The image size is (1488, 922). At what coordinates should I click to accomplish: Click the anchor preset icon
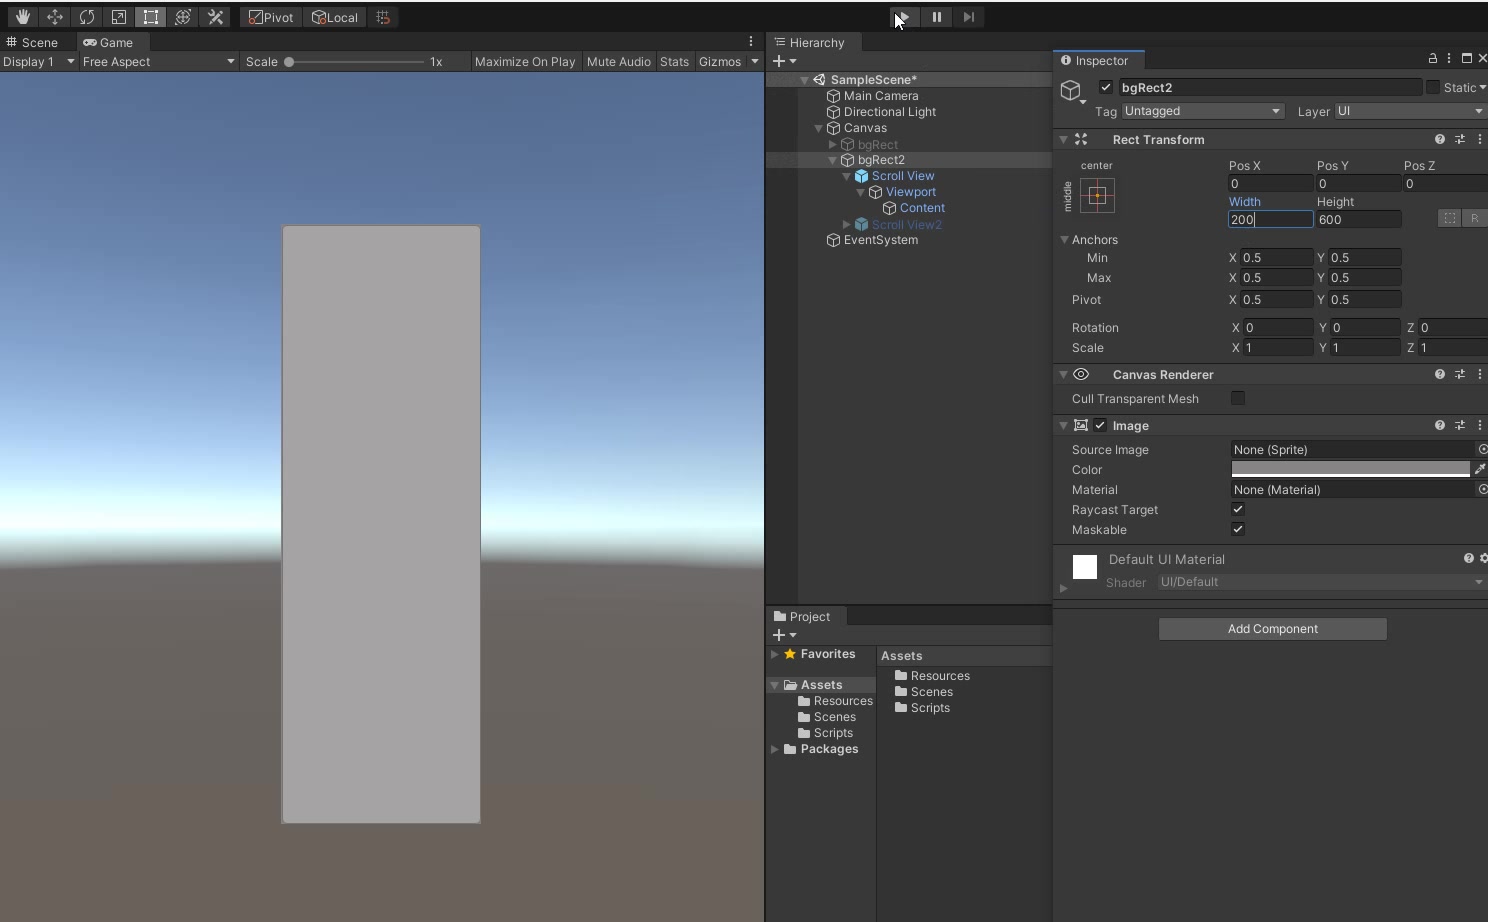[1097, 195]
